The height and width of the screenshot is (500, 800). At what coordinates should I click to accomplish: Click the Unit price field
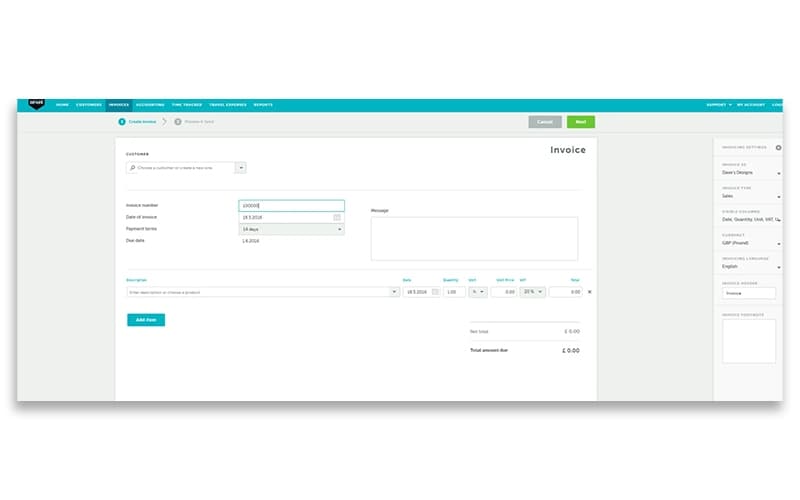coord(504,292)
